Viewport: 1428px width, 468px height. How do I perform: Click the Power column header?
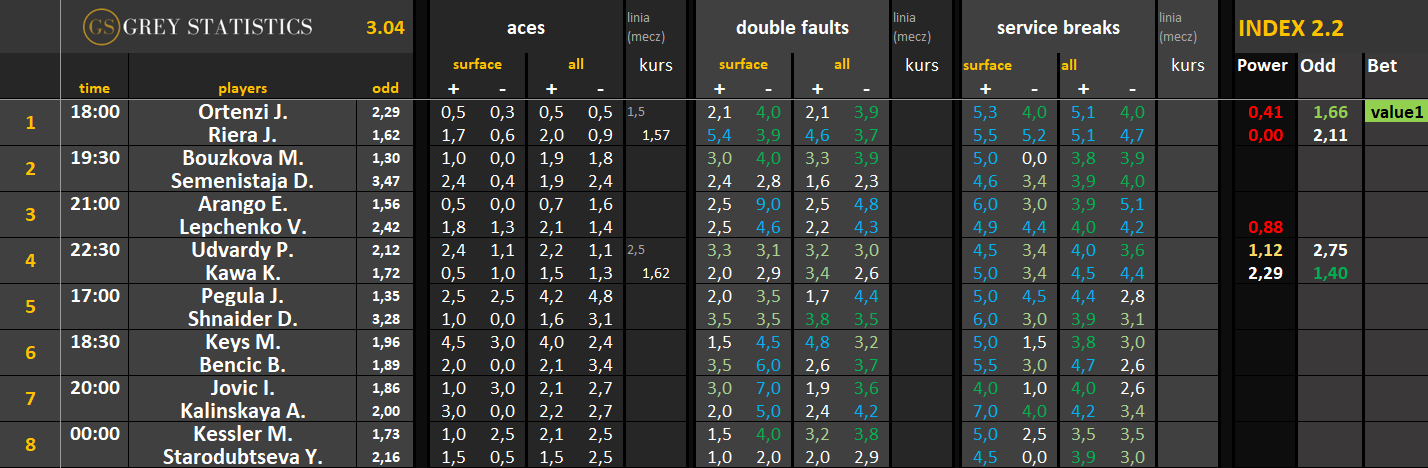point(1262,65)
